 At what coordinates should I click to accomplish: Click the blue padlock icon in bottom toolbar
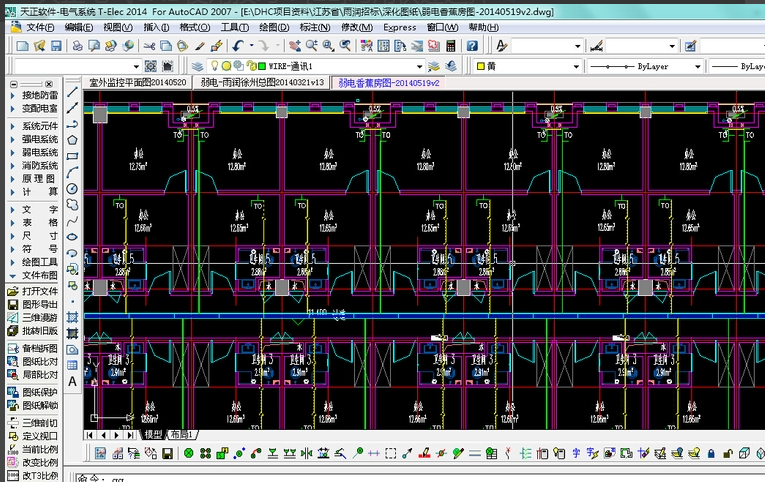click(x=711, y=454)
